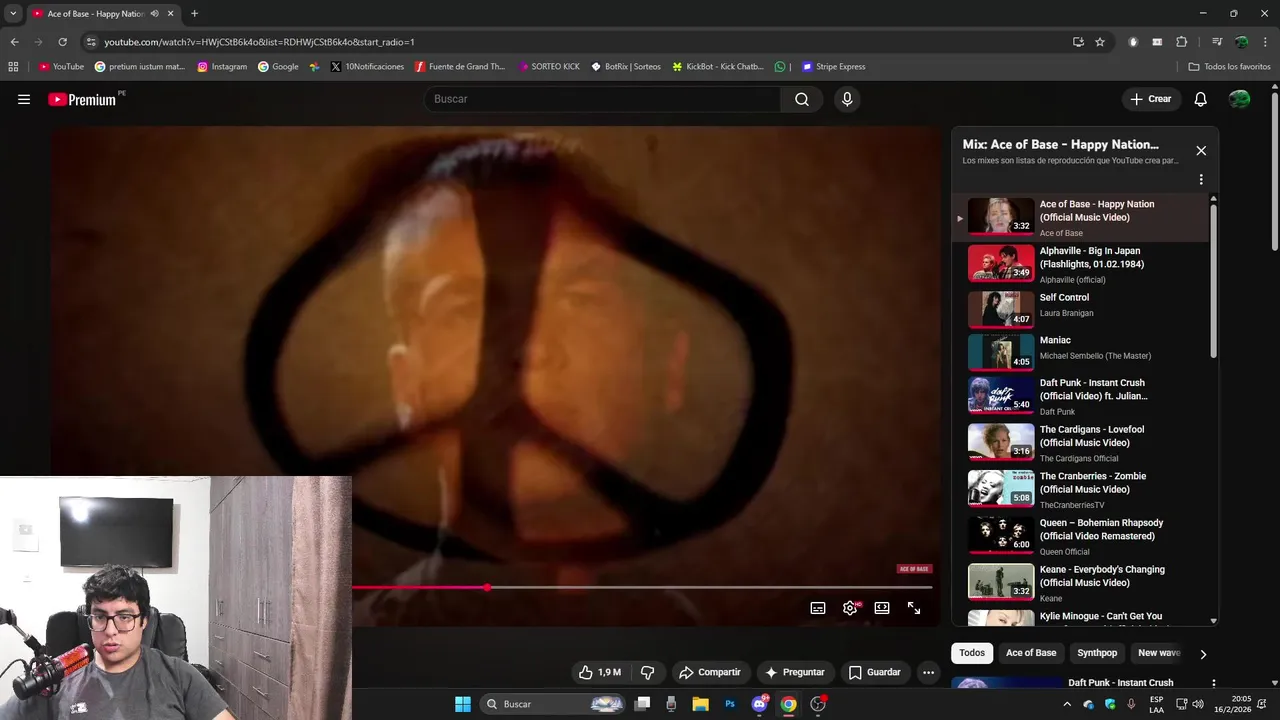Open Discord from taskbar
Viewport: 1280px width, 720px height.
(760, 704)
